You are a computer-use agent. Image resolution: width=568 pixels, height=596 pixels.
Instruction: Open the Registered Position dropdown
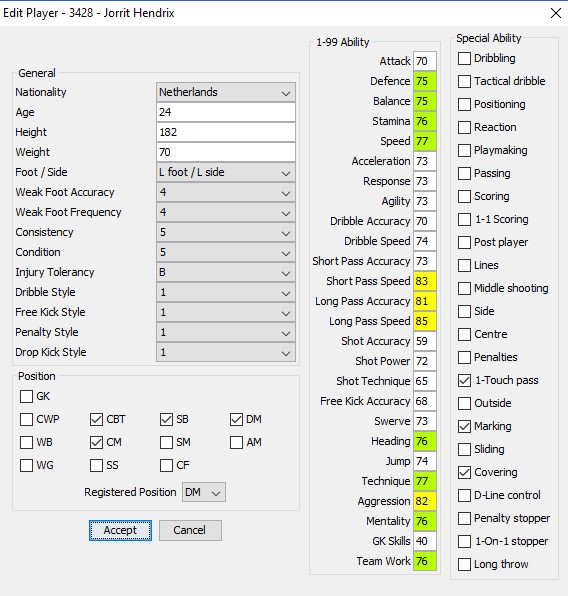click(x=204, y=492)
